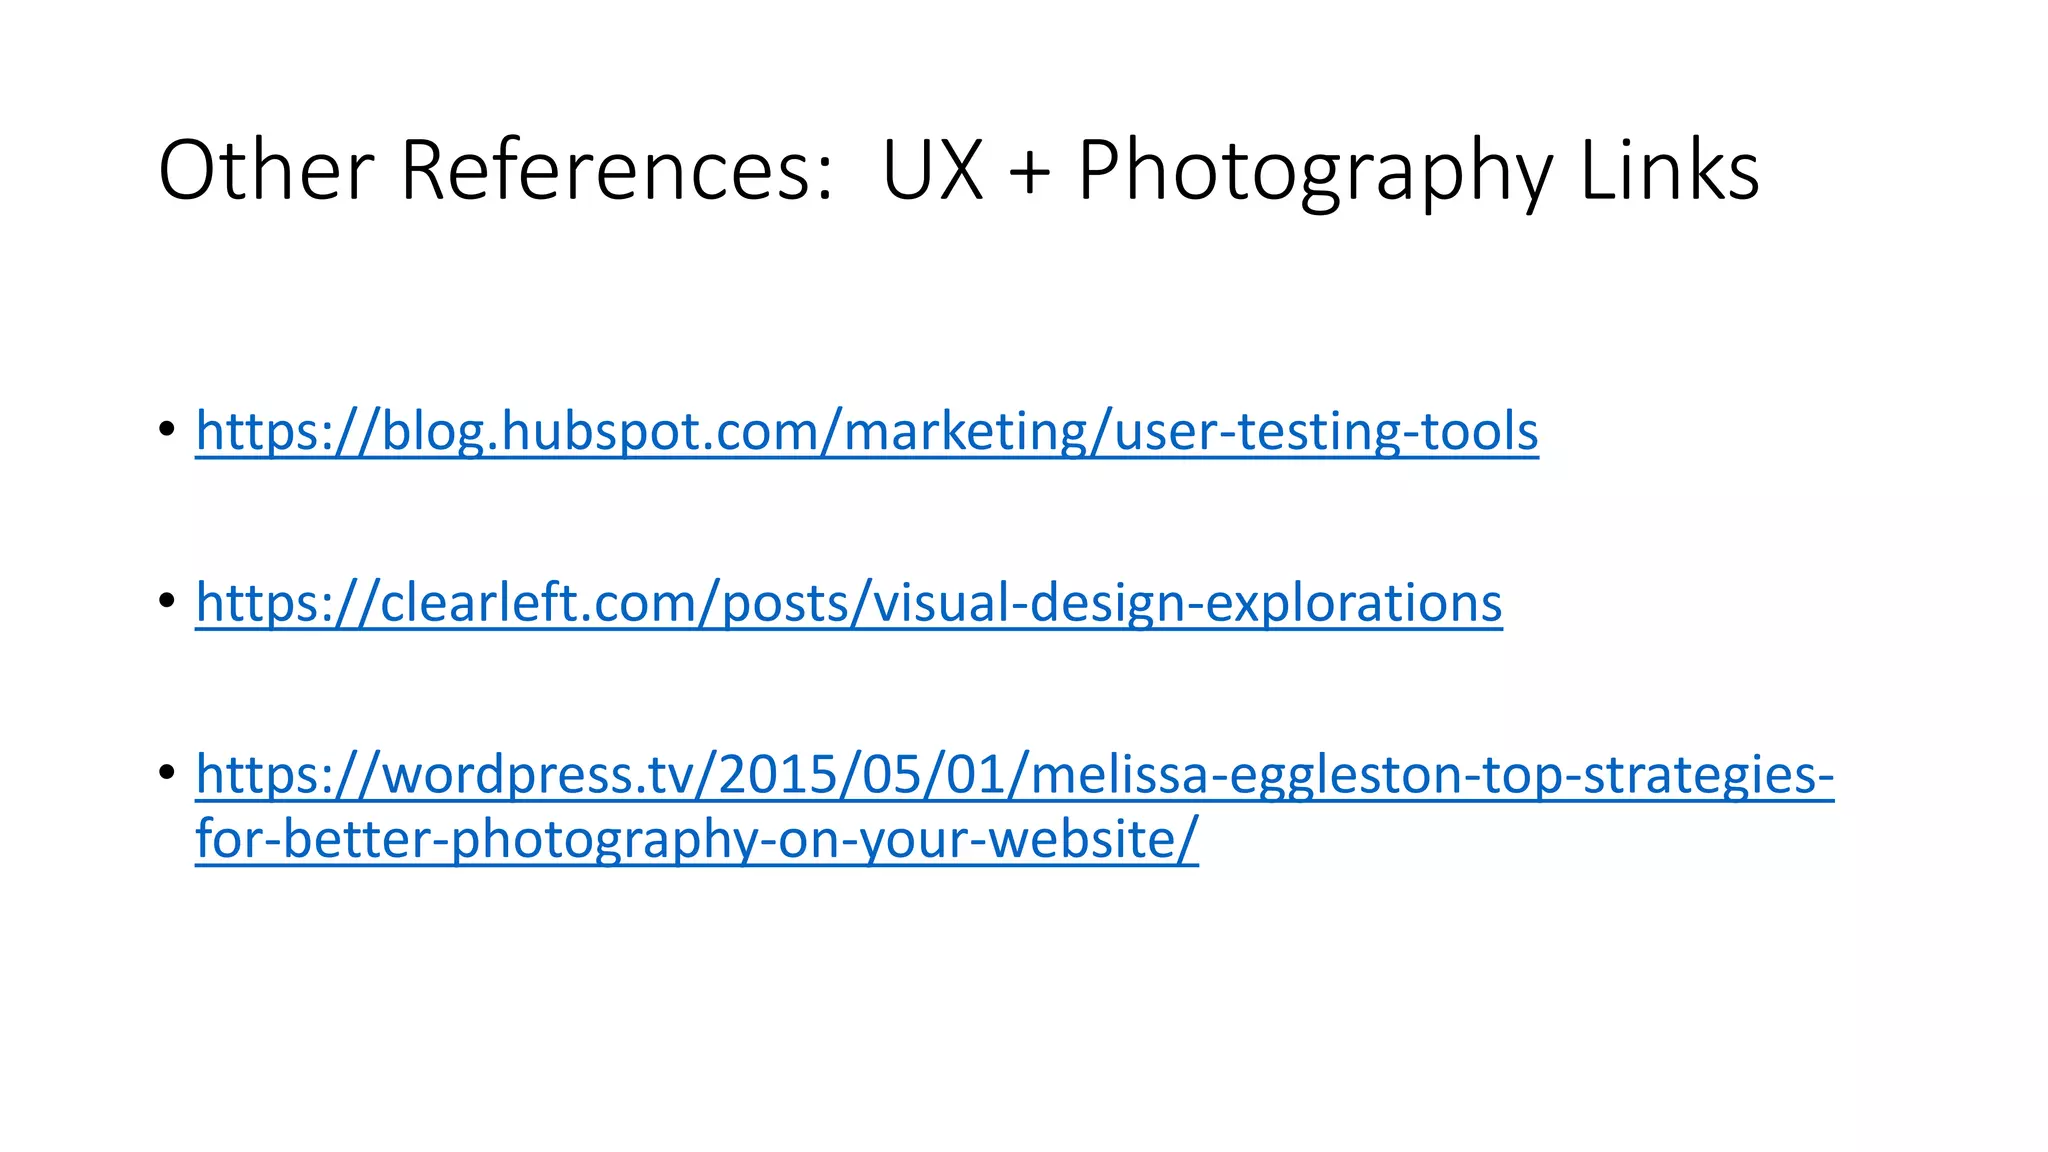Open the blog.hubspot.com user-testing-tools link
Image resolution: width=2048 pixels, height=1152 pixels.
tap(866, 431)
